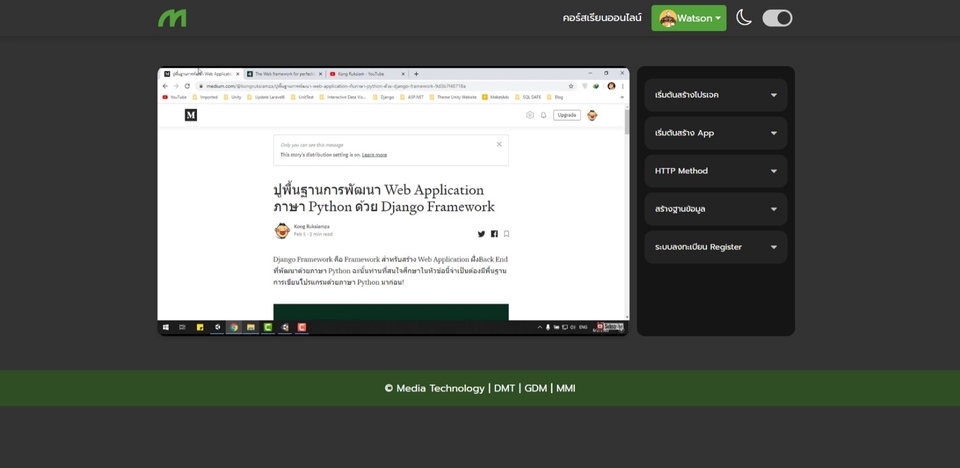Click 'DMT' in the footer

pyautogui.click(x=504, y=388)
